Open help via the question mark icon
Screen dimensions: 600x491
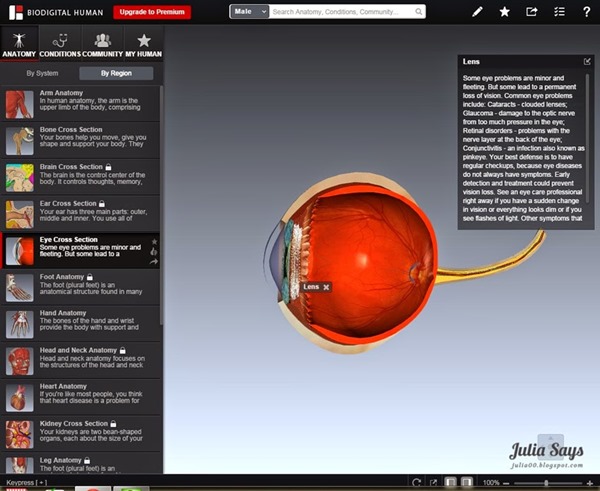(585, 12)
